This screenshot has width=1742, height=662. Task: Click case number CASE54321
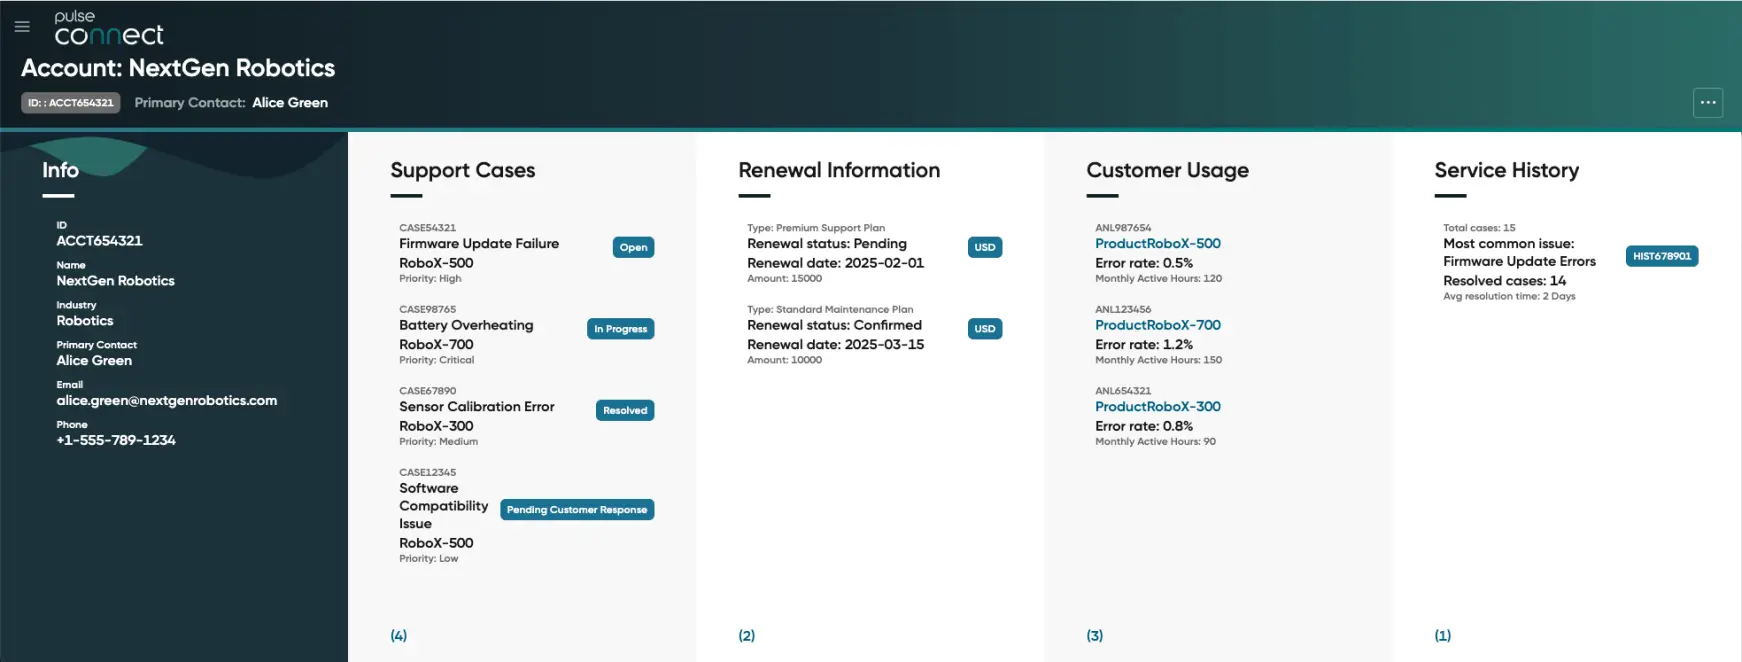coord(427,228)
